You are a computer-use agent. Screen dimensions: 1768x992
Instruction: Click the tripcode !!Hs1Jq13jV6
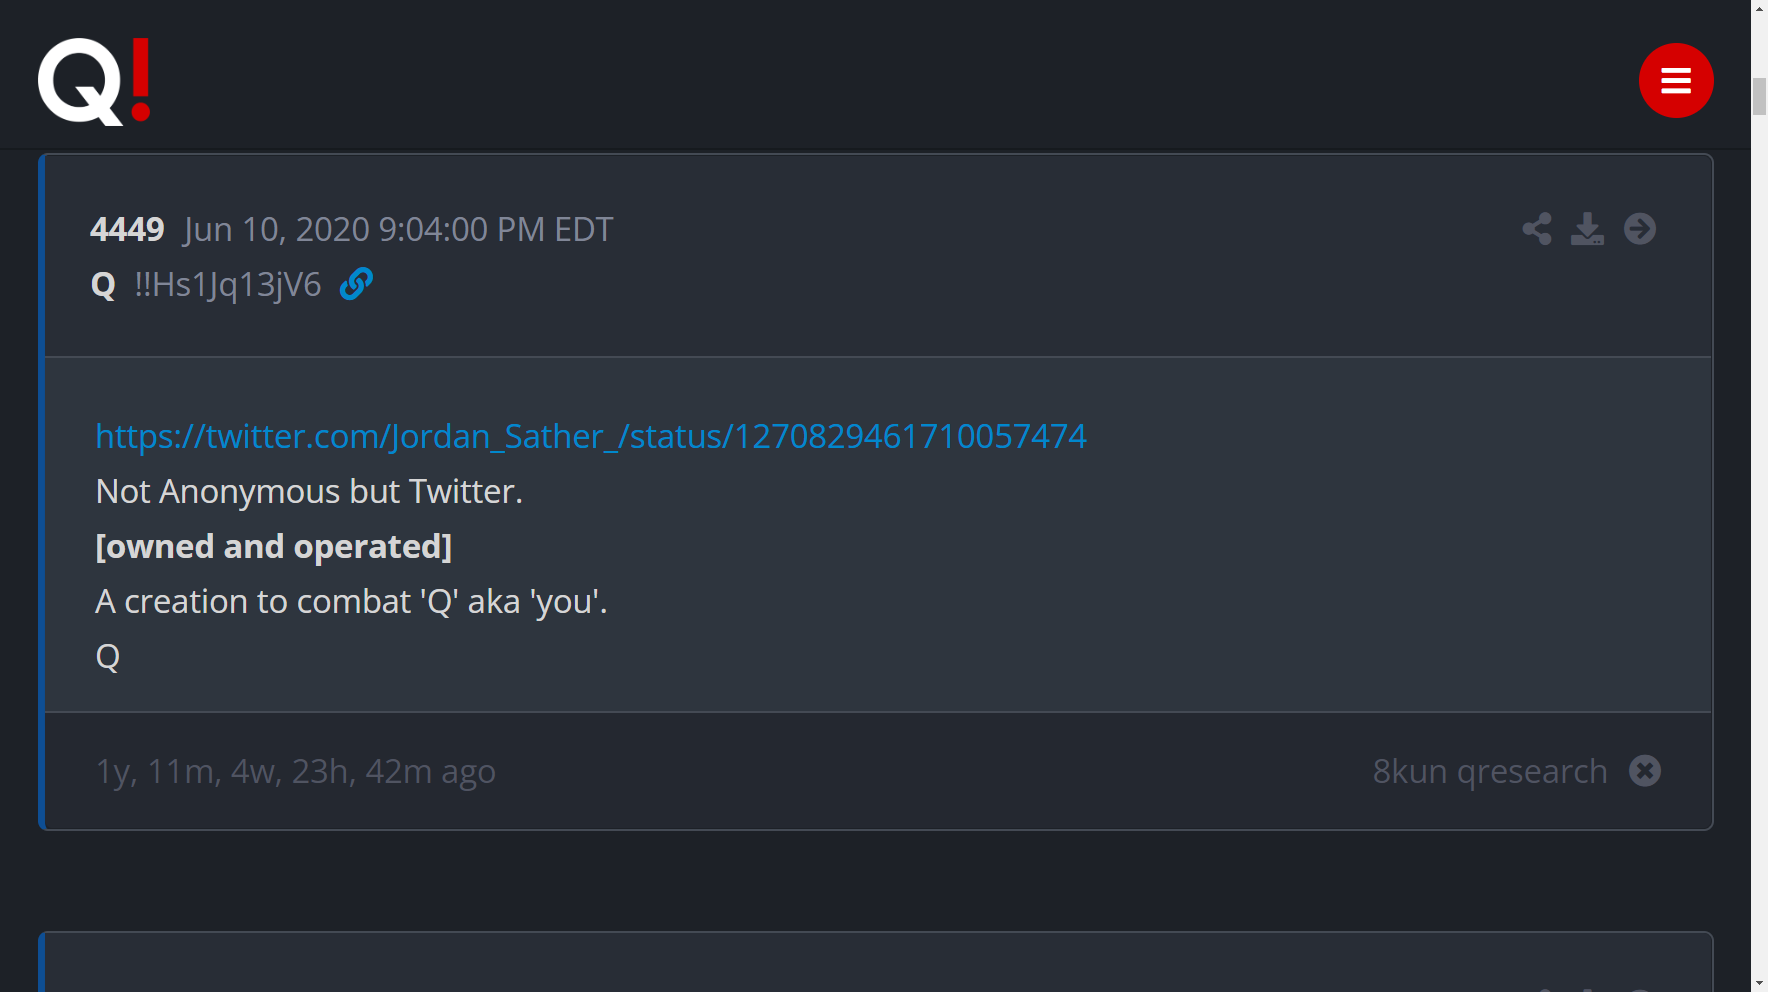tap(228, 285)
